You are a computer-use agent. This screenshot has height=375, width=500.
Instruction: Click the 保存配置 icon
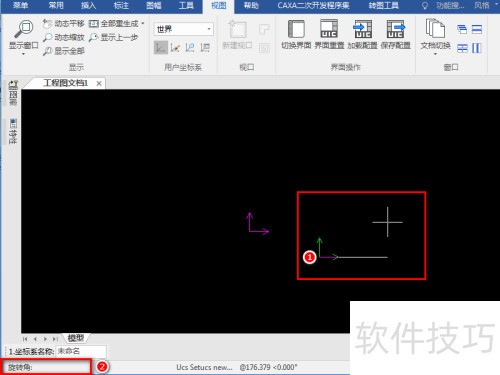[395, 29]
